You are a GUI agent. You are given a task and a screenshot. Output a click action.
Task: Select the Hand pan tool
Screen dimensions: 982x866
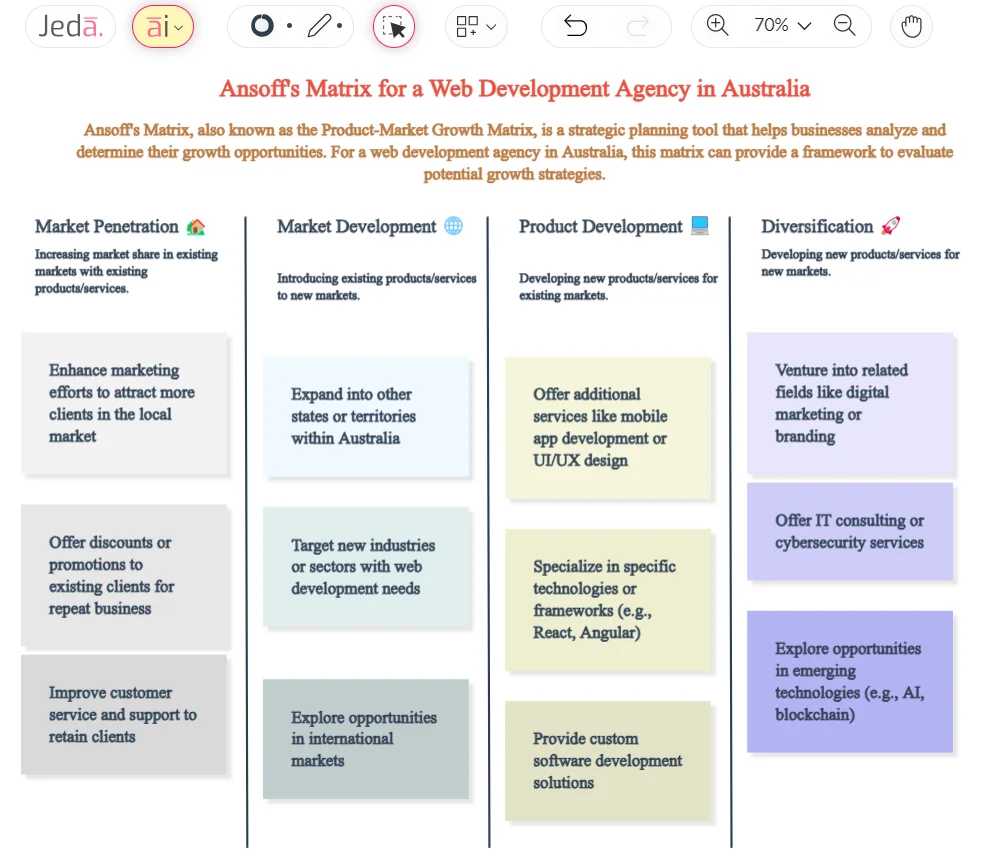(910, 26)
